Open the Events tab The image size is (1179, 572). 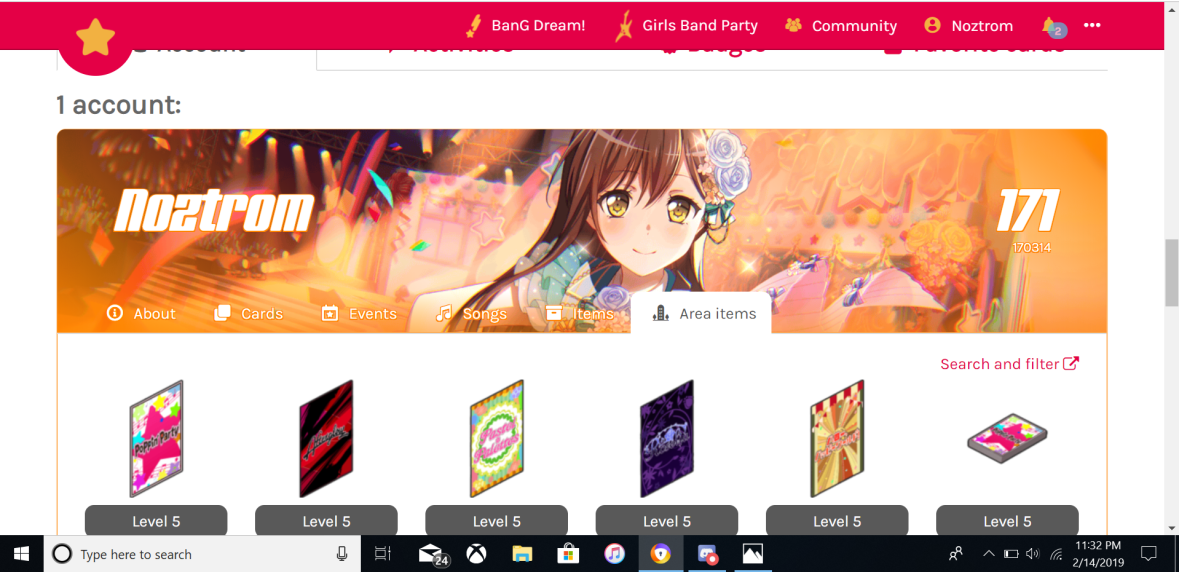(x=359, y=313)
